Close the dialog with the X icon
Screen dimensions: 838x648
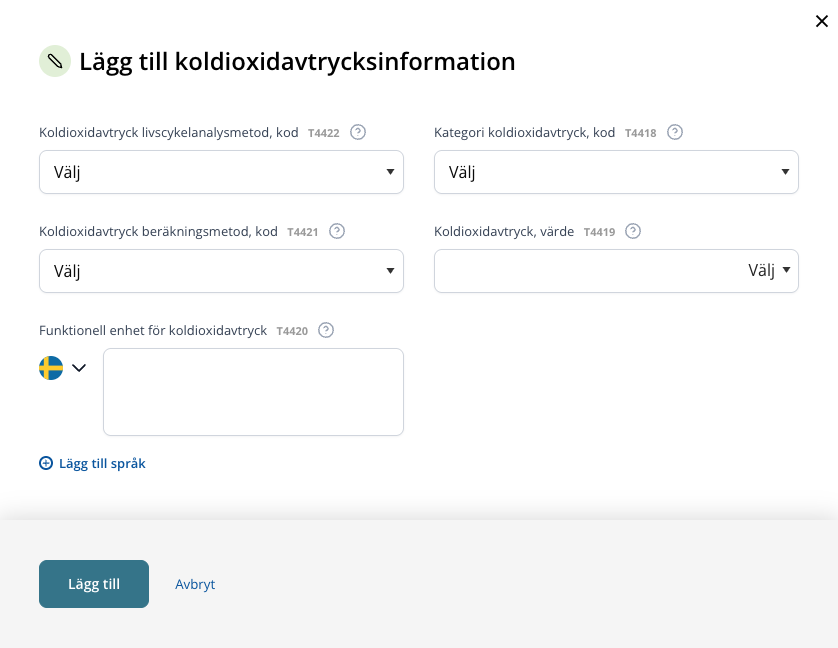821,21
